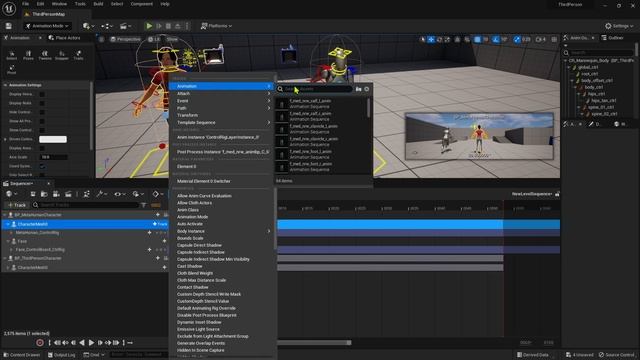Click the save icon in the main toolbar
The image size is (640, 360).
coord(9,26)
